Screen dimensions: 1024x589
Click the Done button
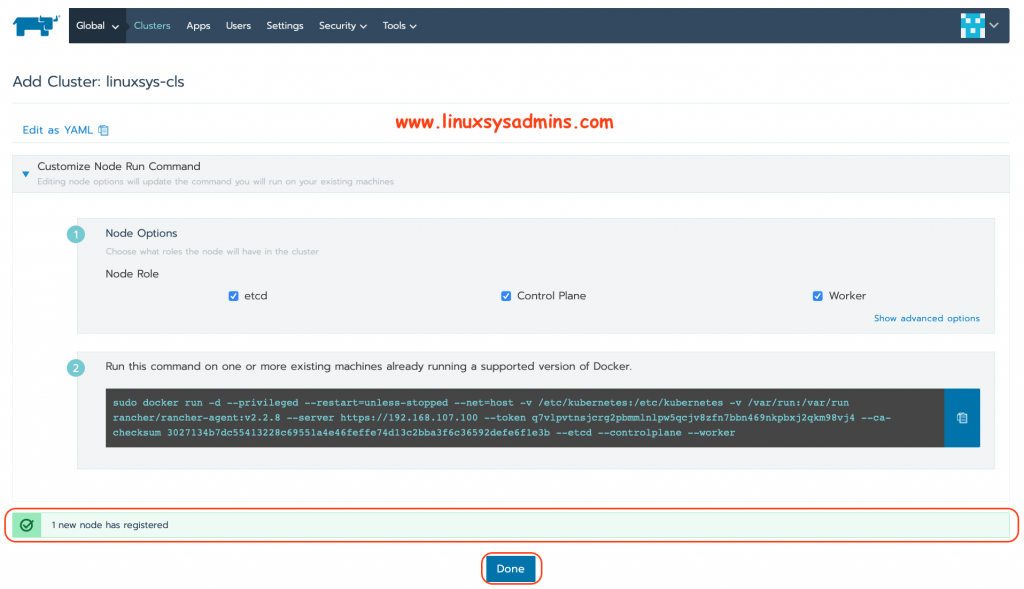tap(511, 569)
